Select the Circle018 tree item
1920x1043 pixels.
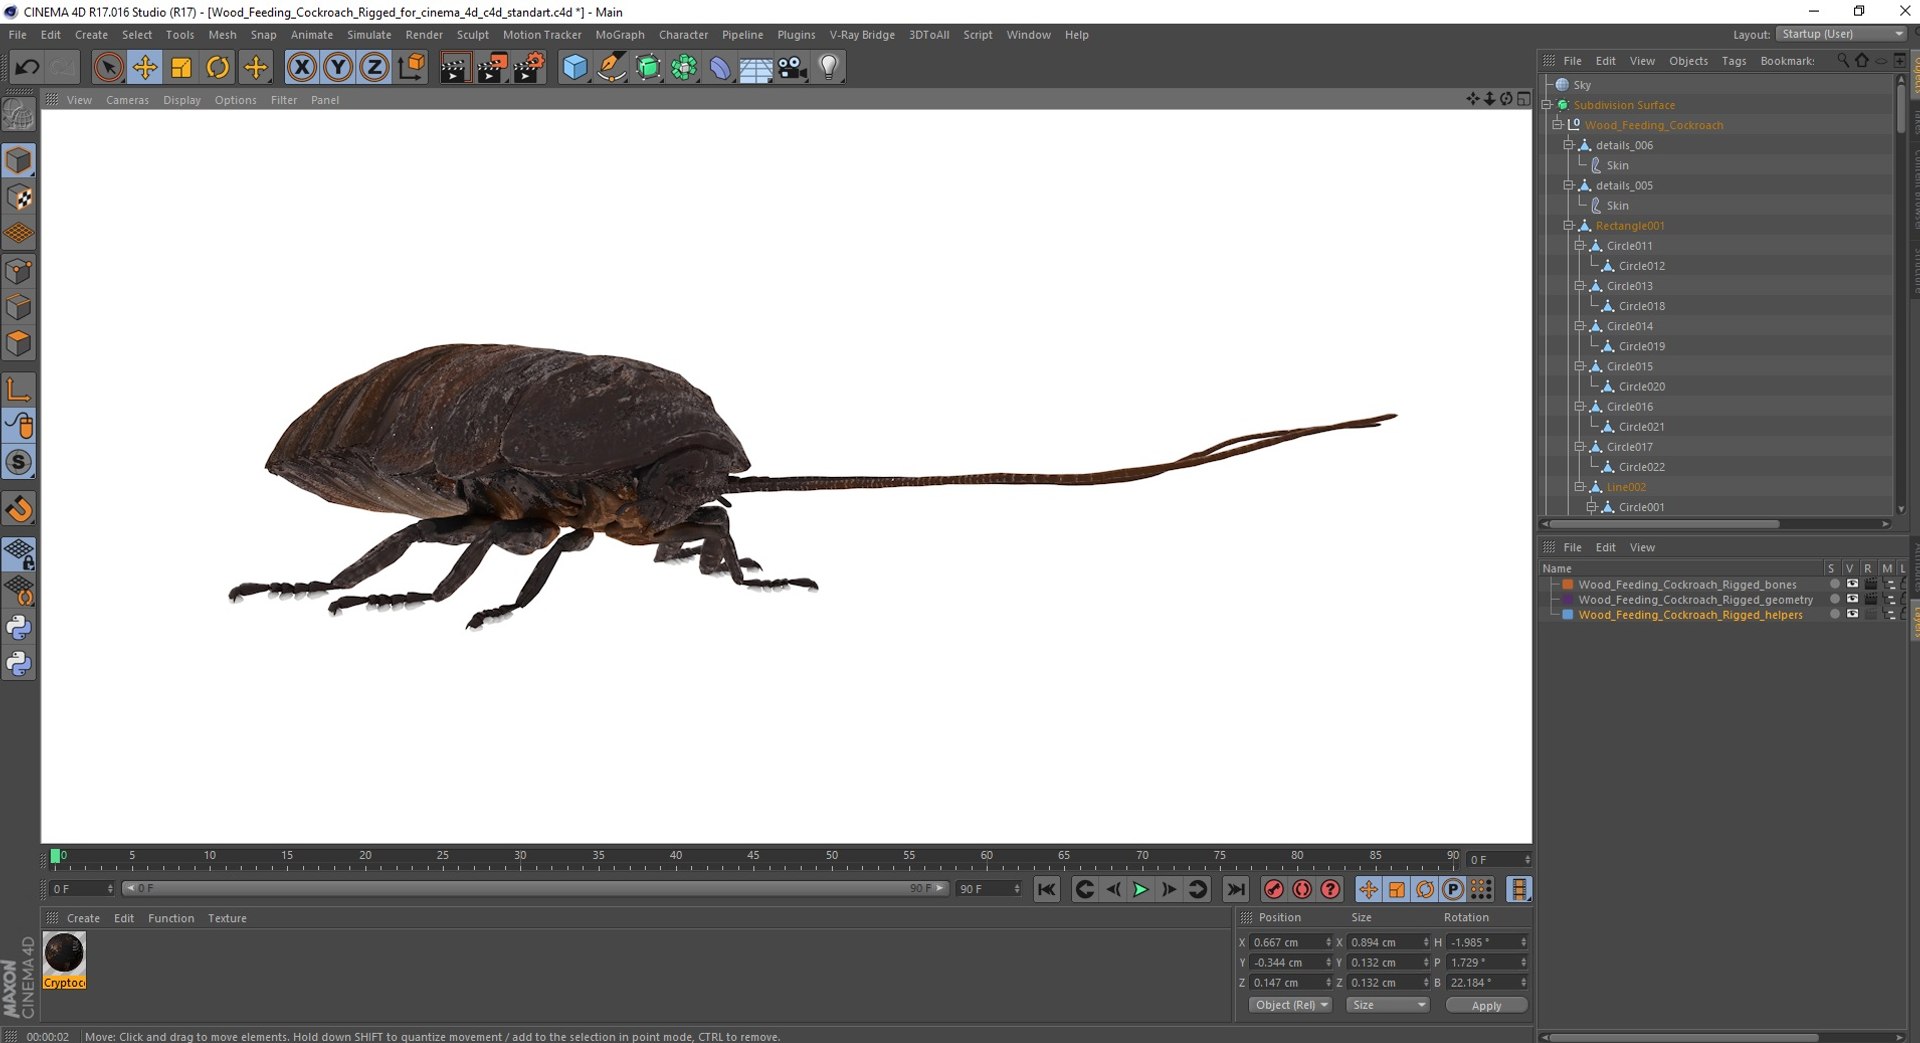(x=1642, y=306)
